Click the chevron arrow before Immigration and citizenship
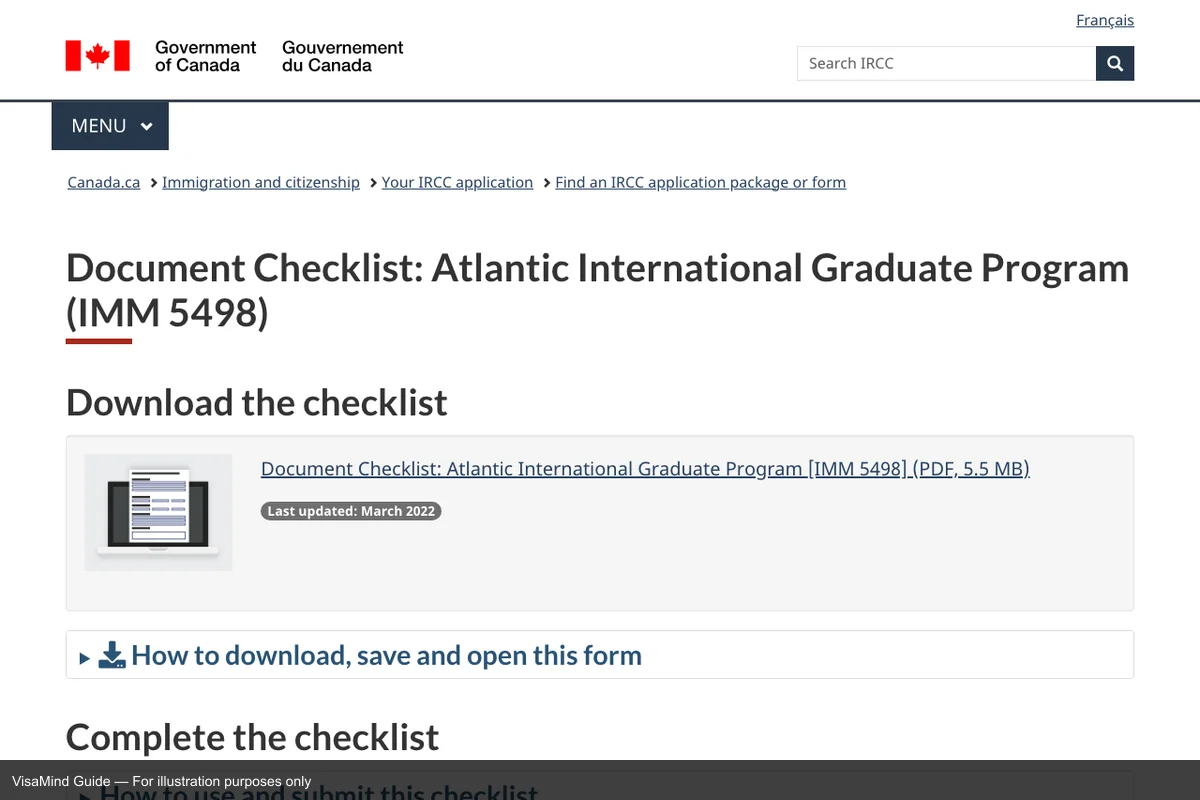Viewport: 1200px width, 800px height. click(153, 183)
